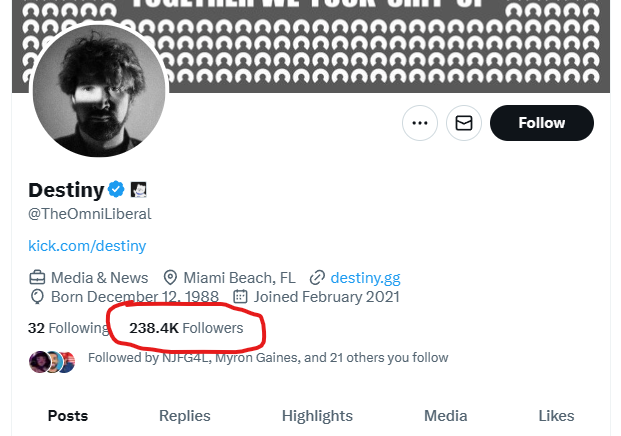Switch to the Highlights tab
This screenshot has width=621, height=436.
click(317, 416)
